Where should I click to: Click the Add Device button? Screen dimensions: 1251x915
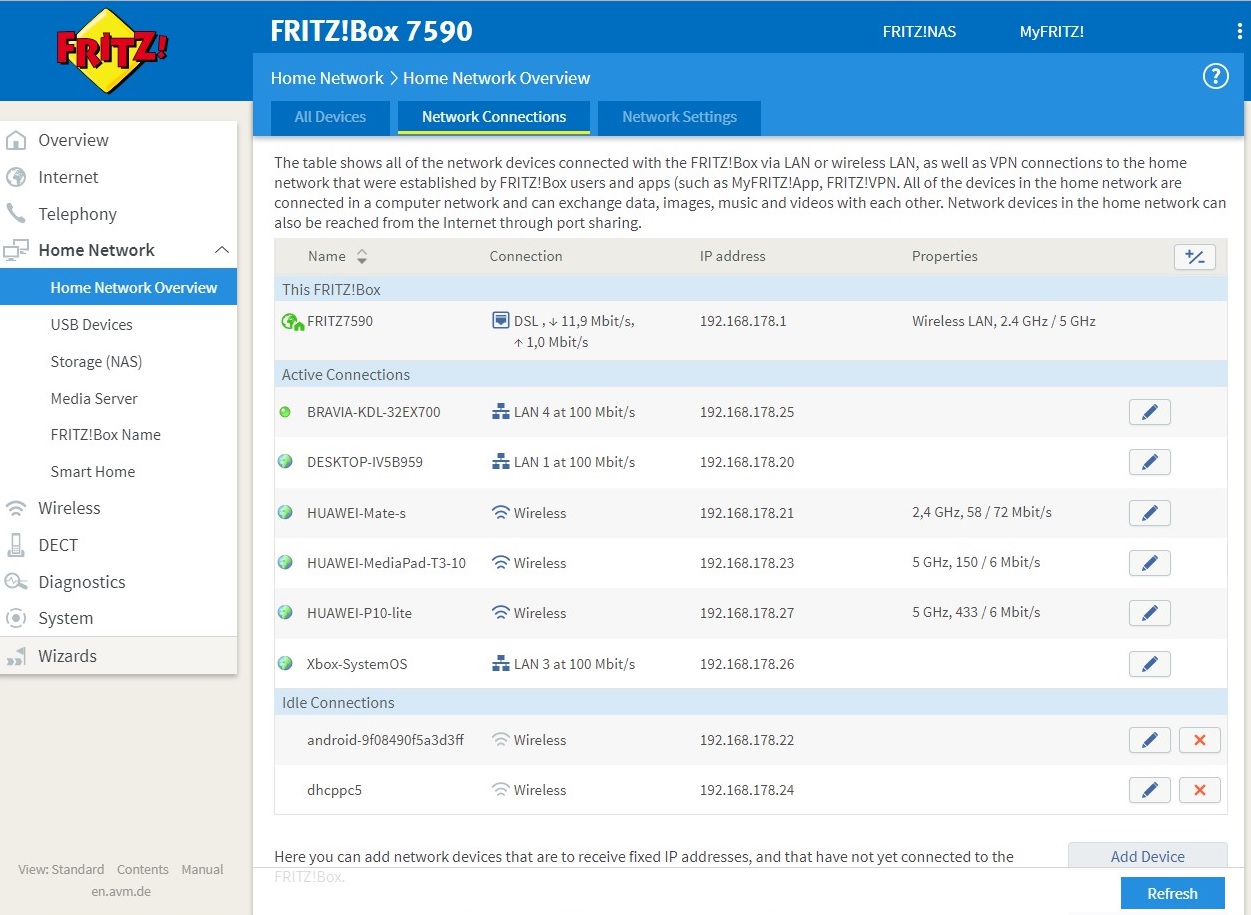1148,856
